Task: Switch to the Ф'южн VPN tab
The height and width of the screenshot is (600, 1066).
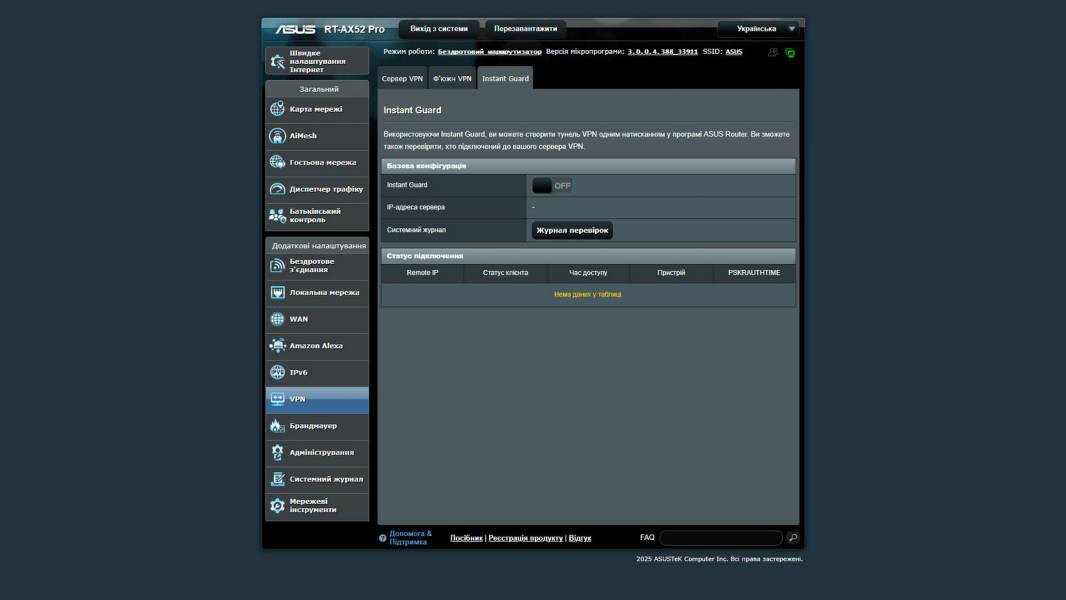Action: 452,78
